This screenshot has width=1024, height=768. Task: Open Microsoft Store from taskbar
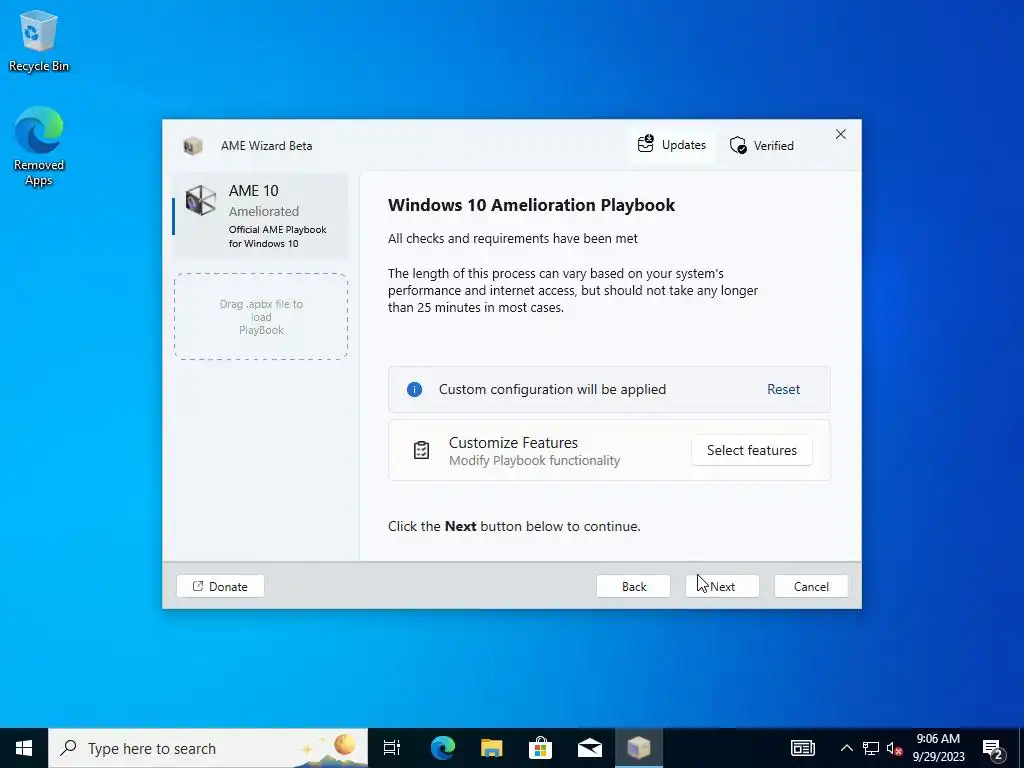point(541,748)
